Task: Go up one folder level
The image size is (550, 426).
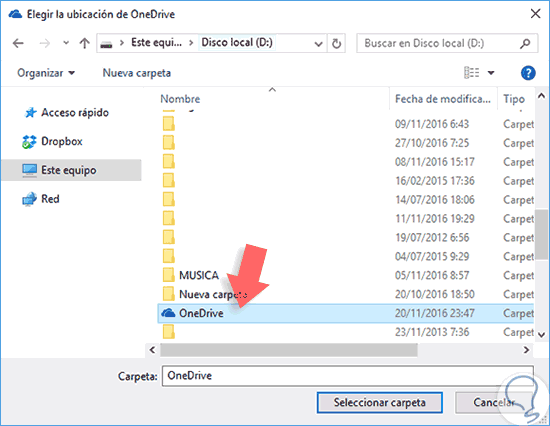Action: (84, 44)
